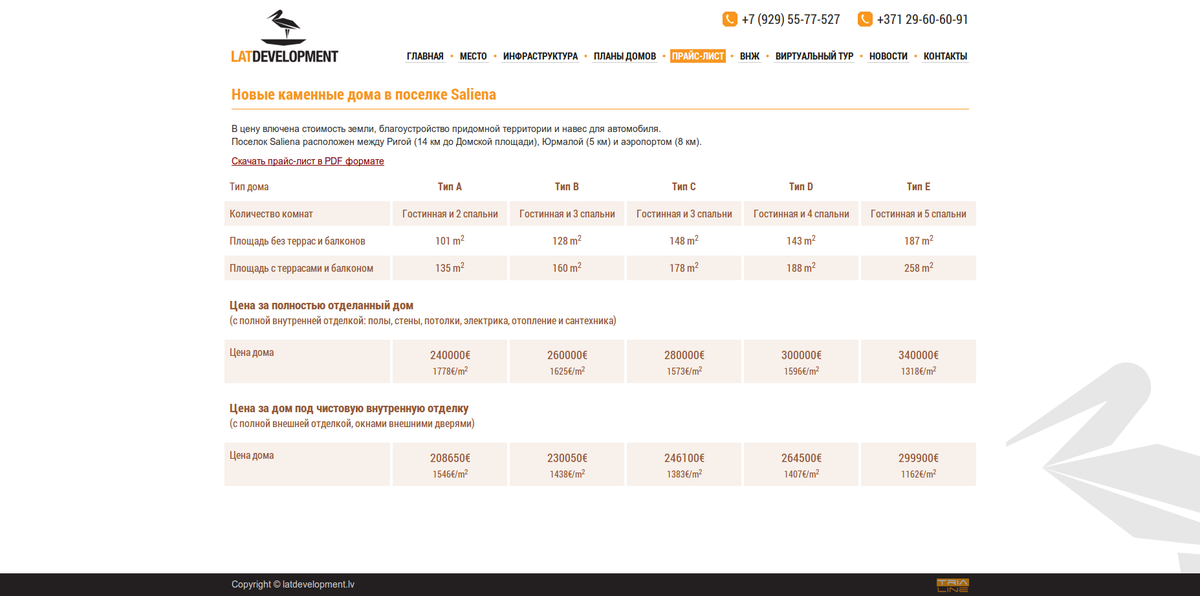The image size is (1200, 596).
Task: Click the +371 29-60-60-91 phone number
Action: (922, 20)
